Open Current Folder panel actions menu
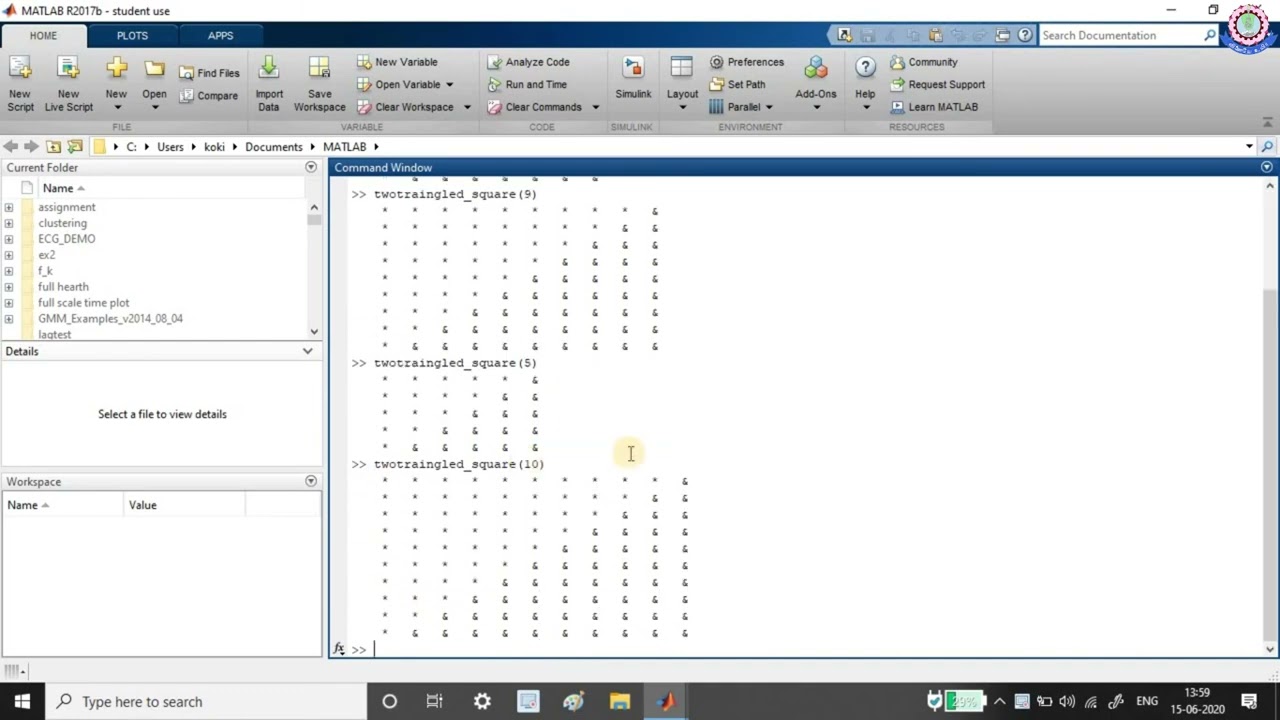Screen dimensions: 1280x720 coord(311,167)
